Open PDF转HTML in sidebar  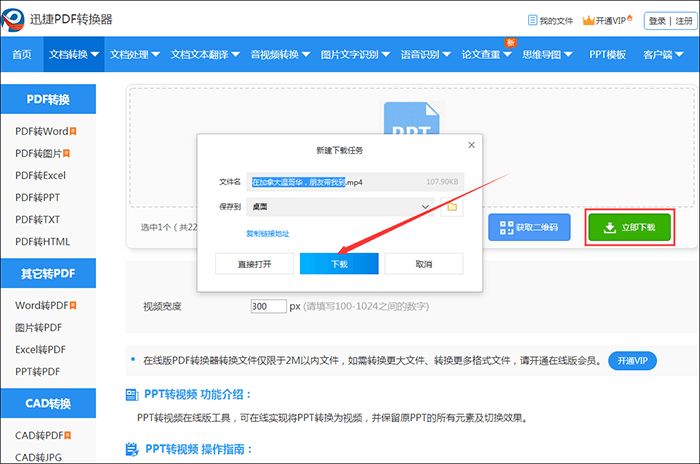[42, 242]
